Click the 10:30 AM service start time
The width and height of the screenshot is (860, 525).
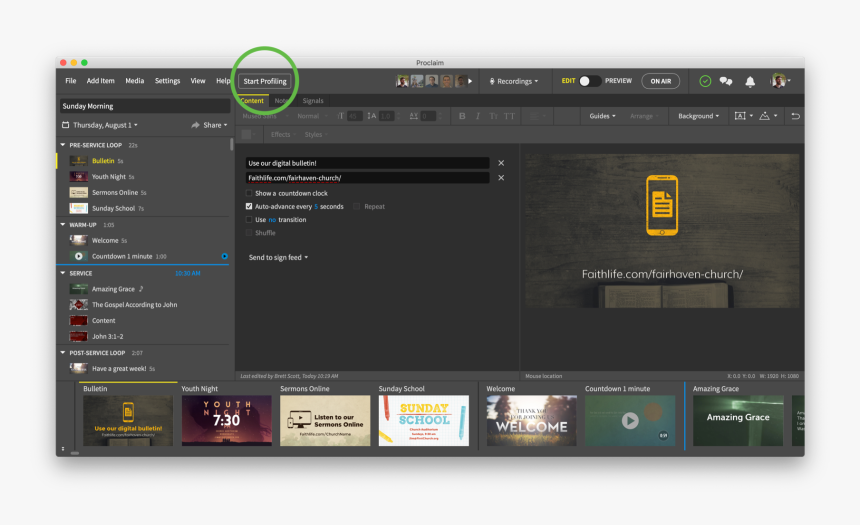[x=188, y=273]
